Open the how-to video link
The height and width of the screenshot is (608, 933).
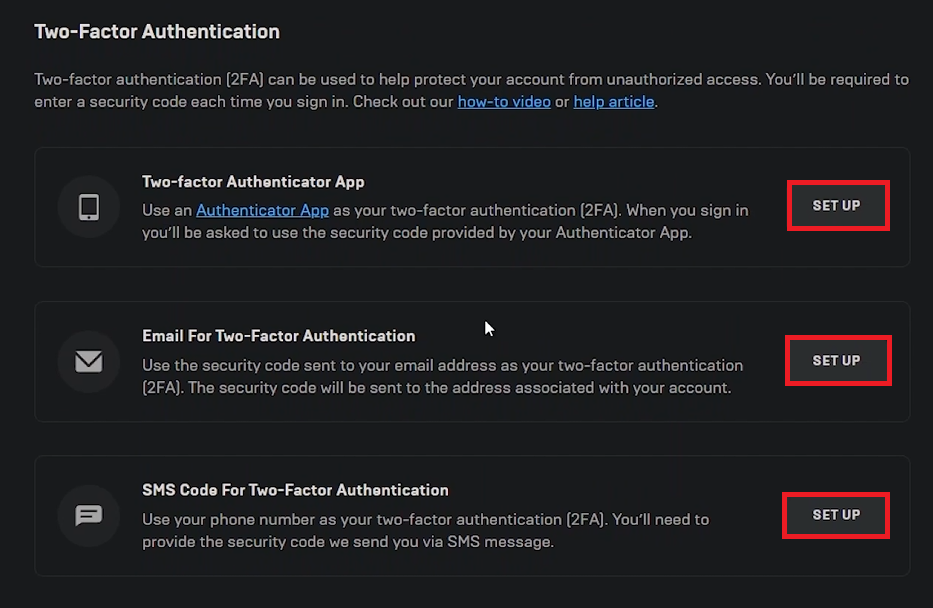click(x=504, y=102)
